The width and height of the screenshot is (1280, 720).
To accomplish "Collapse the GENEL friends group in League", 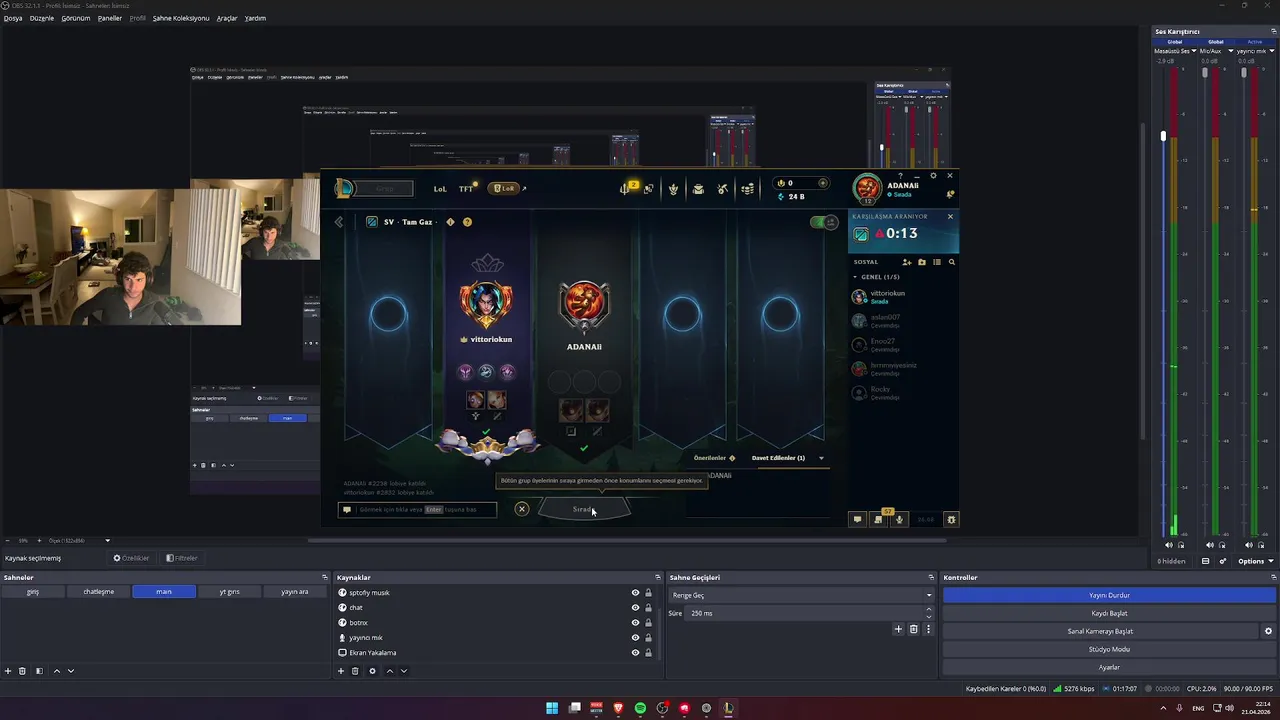I will [855, 277].
